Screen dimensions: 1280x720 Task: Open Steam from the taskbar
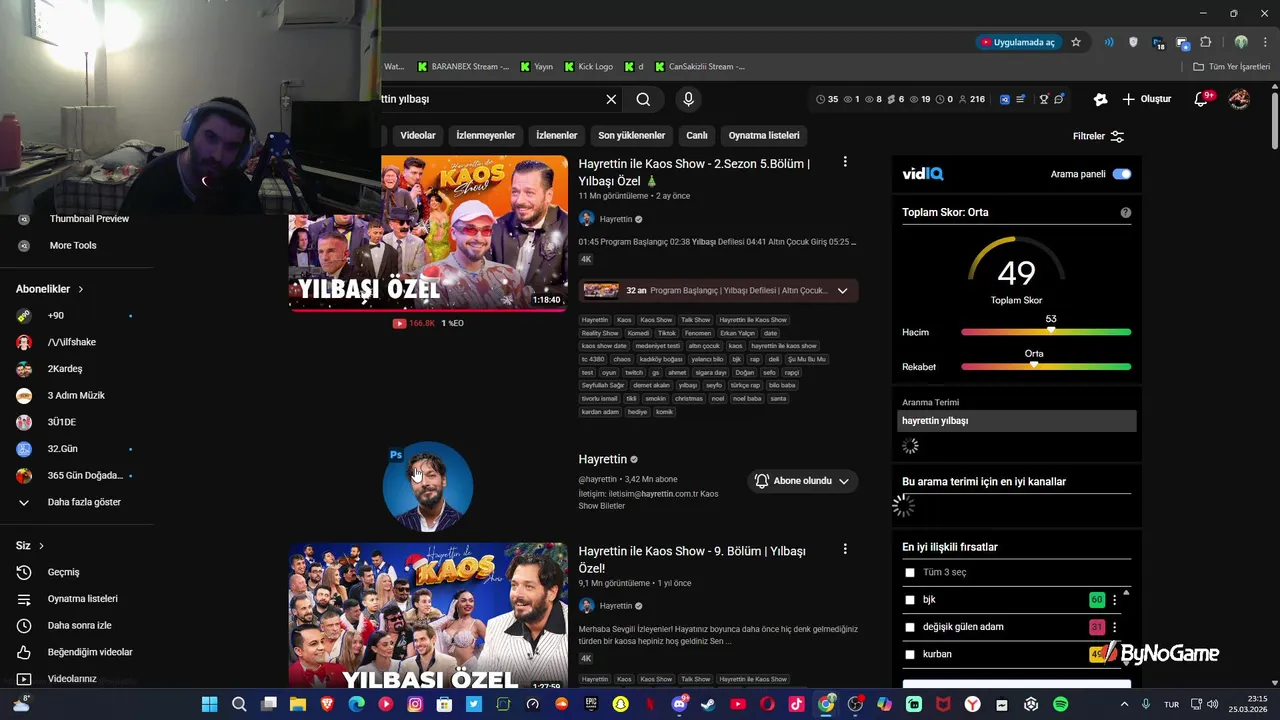click(708, 704)
